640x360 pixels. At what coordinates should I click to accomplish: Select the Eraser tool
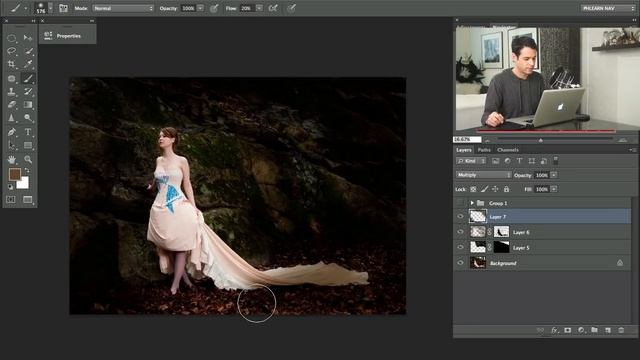pyautogui.click(x=11, y=104)
